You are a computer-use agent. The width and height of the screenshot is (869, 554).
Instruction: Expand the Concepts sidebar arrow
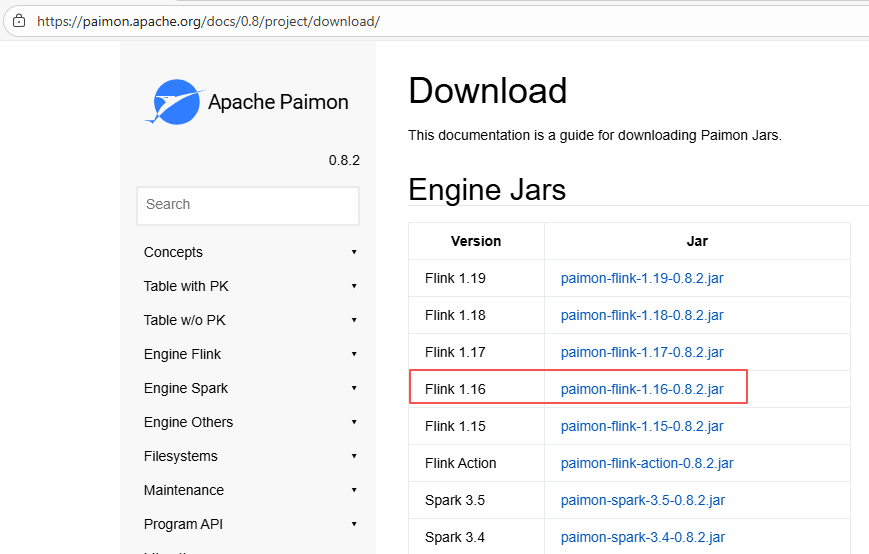[354, 253]
